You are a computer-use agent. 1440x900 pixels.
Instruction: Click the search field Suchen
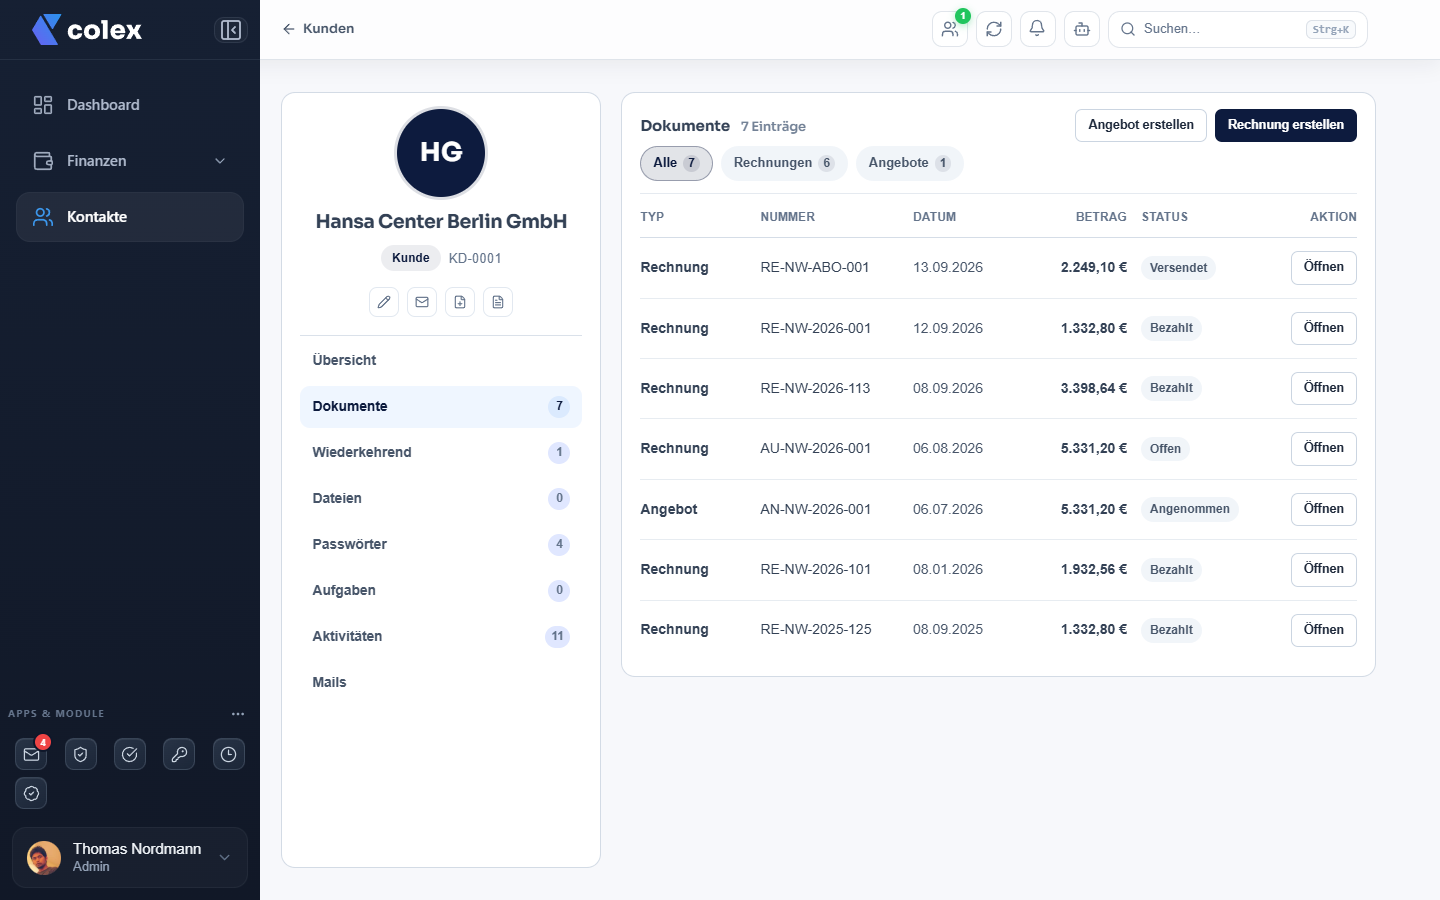click(x=1238, y=29)
